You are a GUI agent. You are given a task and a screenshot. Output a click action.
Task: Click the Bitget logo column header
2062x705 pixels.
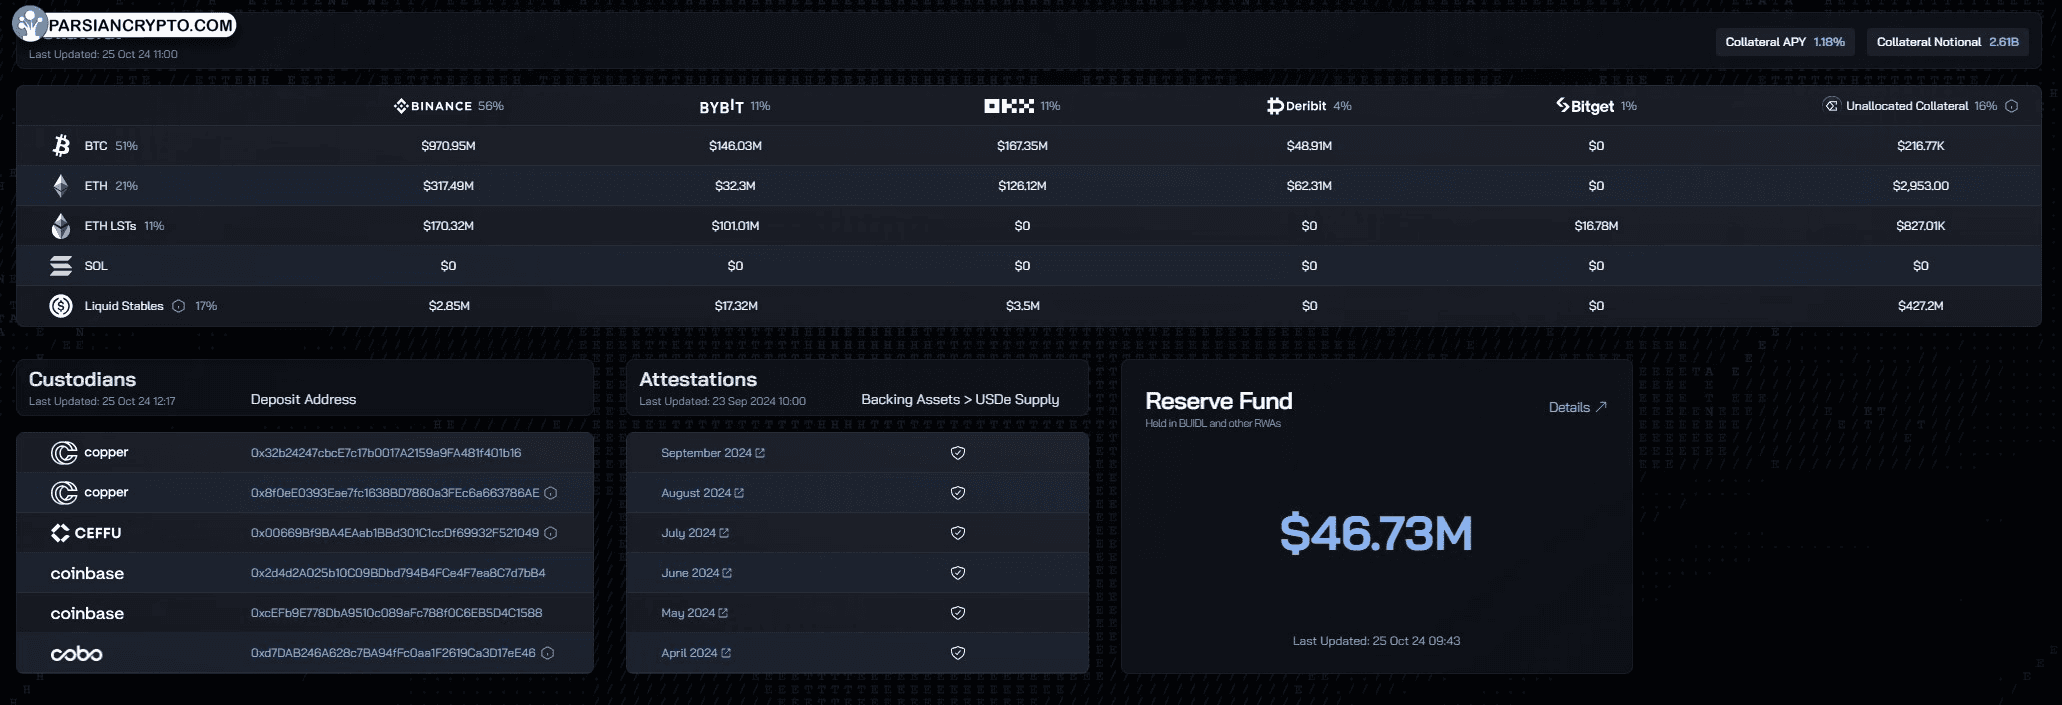[x=1585, y=106]
